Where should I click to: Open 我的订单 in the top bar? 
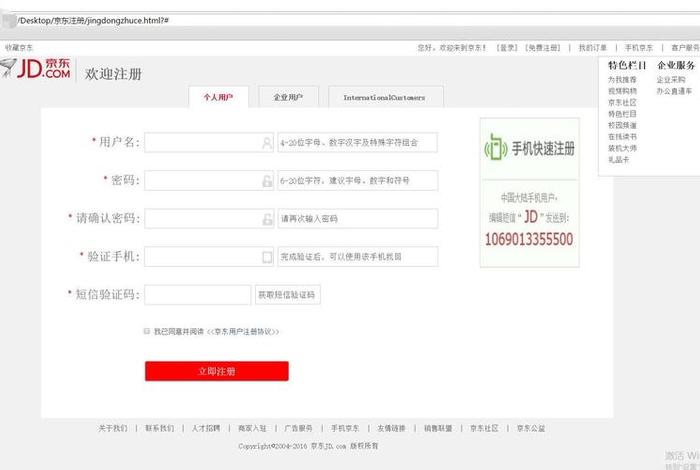pos(592,47)
